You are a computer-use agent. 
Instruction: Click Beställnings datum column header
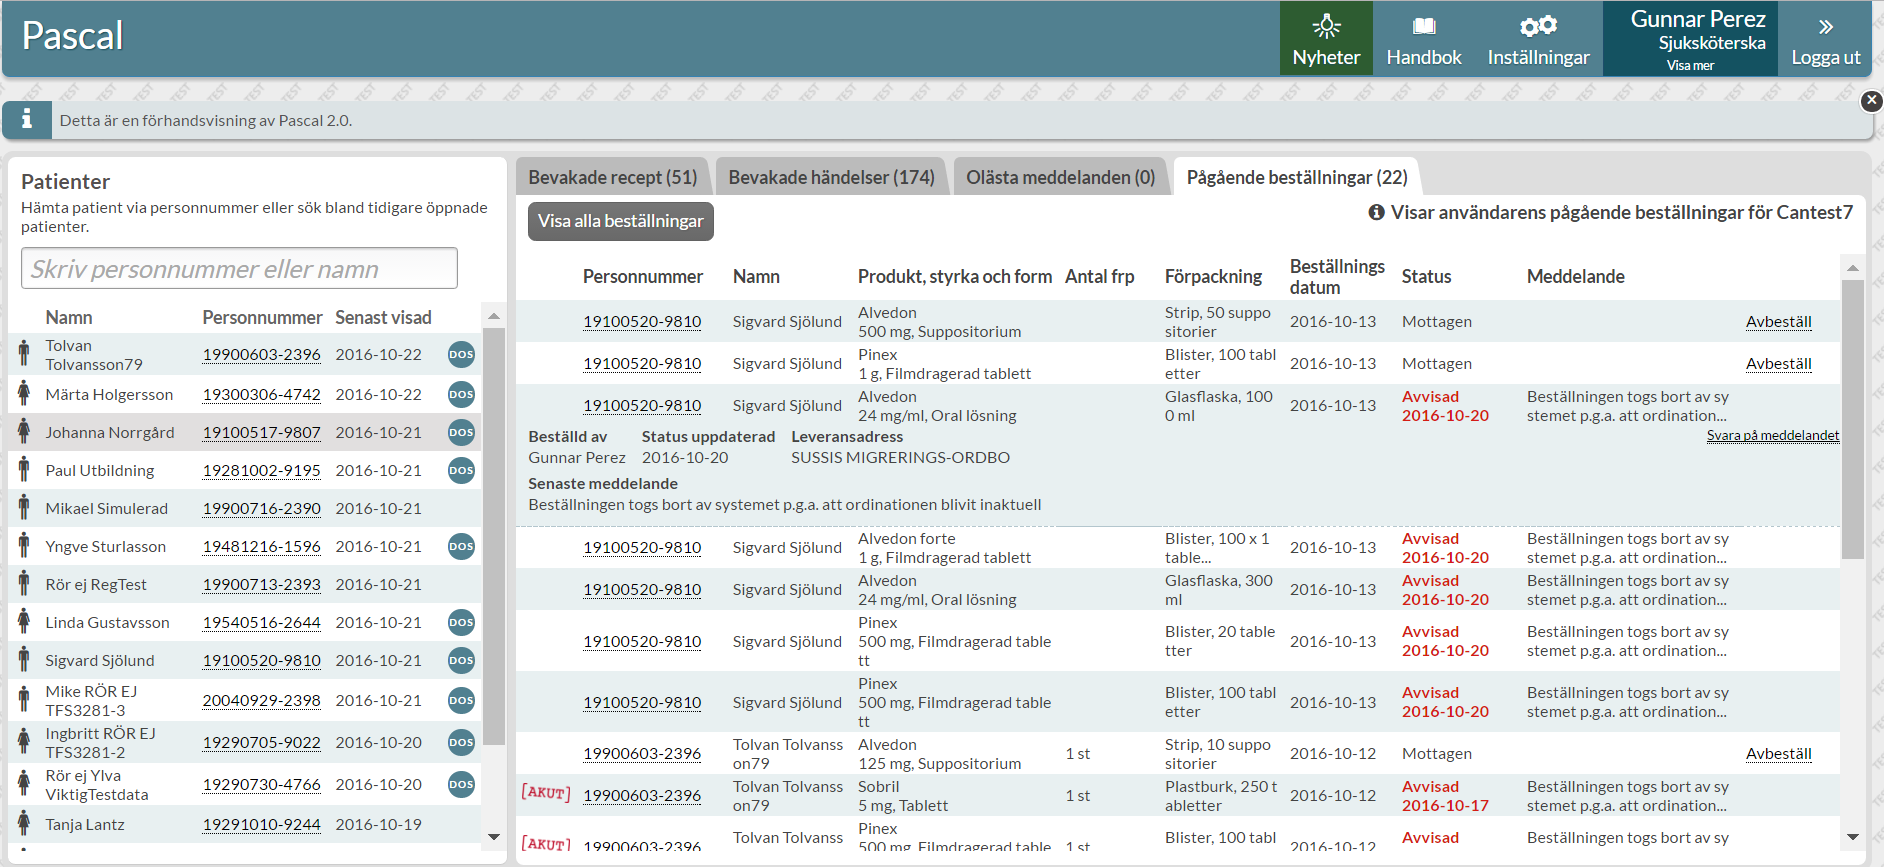(1337, 277)
